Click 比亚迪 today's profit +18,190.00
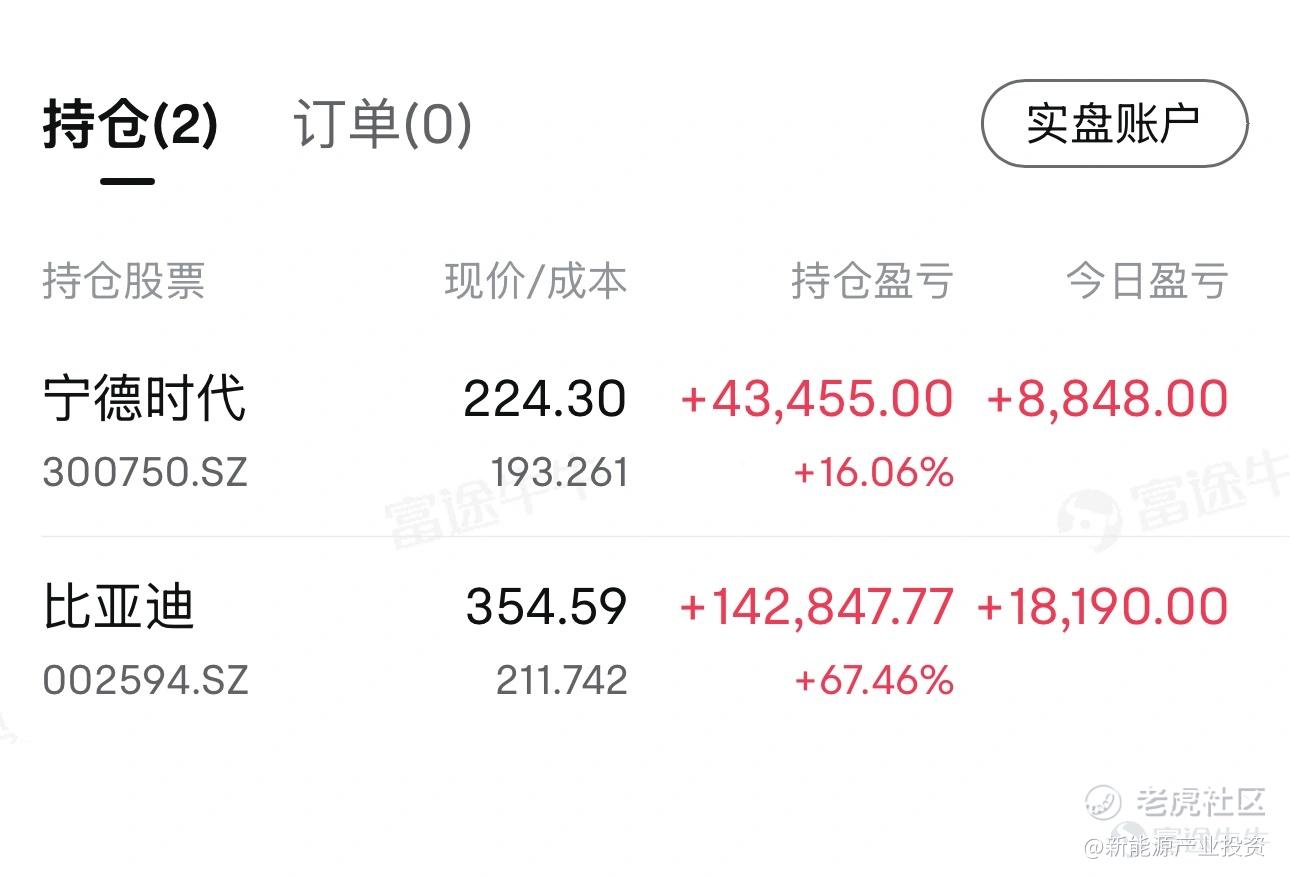Image resolution: width=1290 pixels, height=876 pixels. tap(1102, 607)
